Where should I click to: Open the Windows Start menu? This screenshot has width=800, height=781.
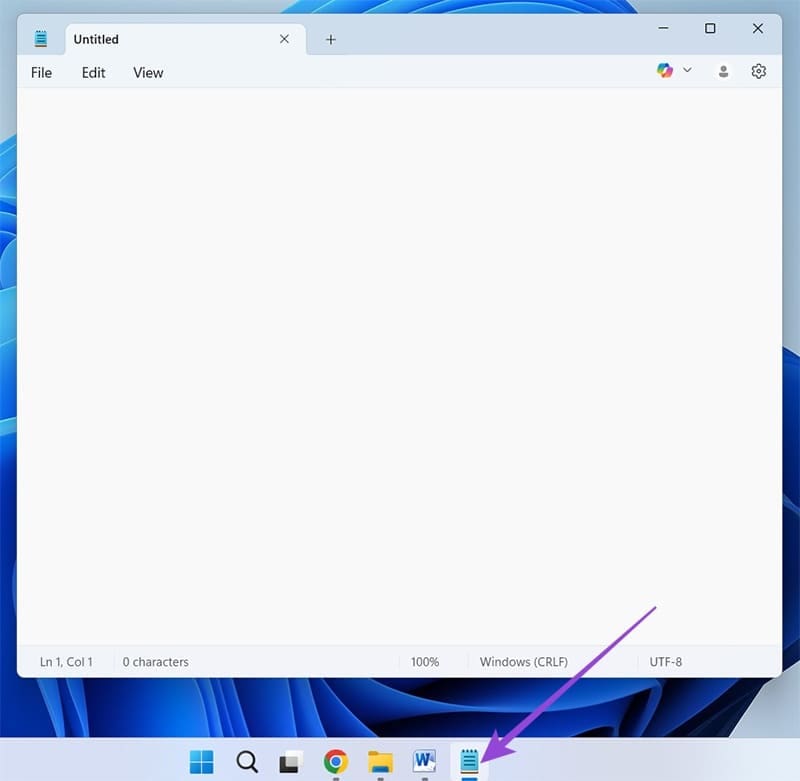202,762
